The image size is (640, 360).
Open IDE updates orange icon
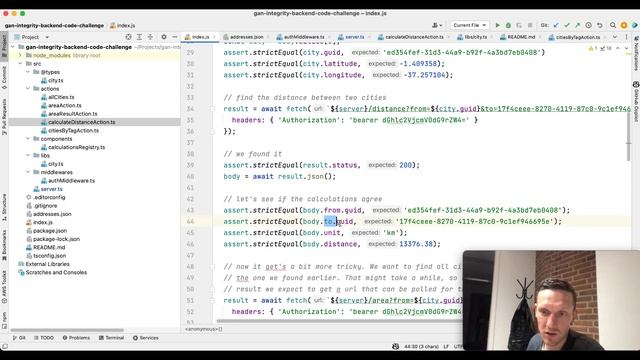[x=624, y=25]
